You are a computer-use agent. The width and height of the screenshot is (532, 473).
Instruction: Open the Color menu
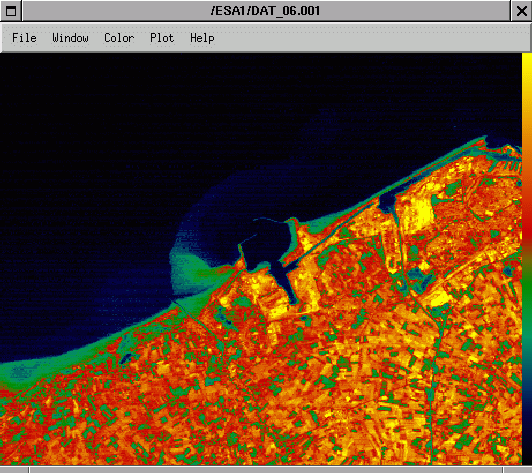(119, 38)
